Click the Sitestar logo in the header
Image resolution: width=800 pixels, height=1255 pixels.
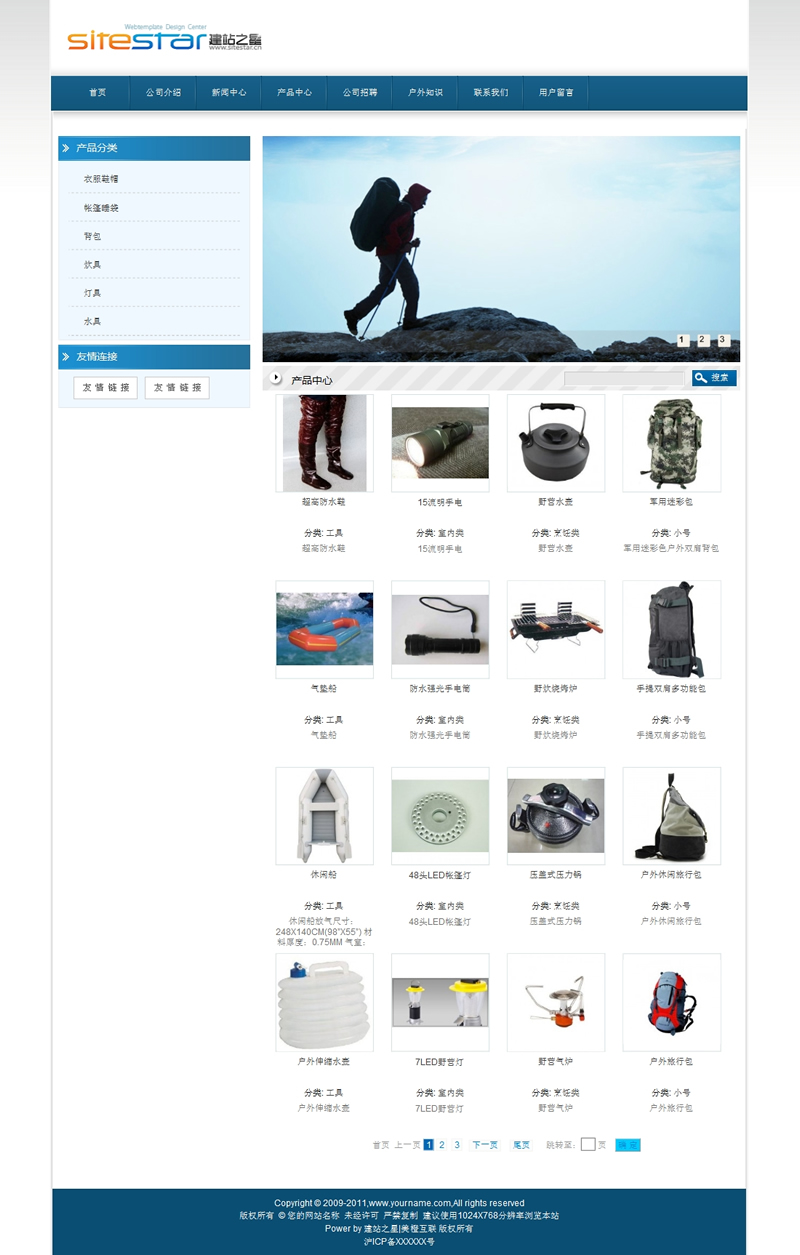coord(164,39)
